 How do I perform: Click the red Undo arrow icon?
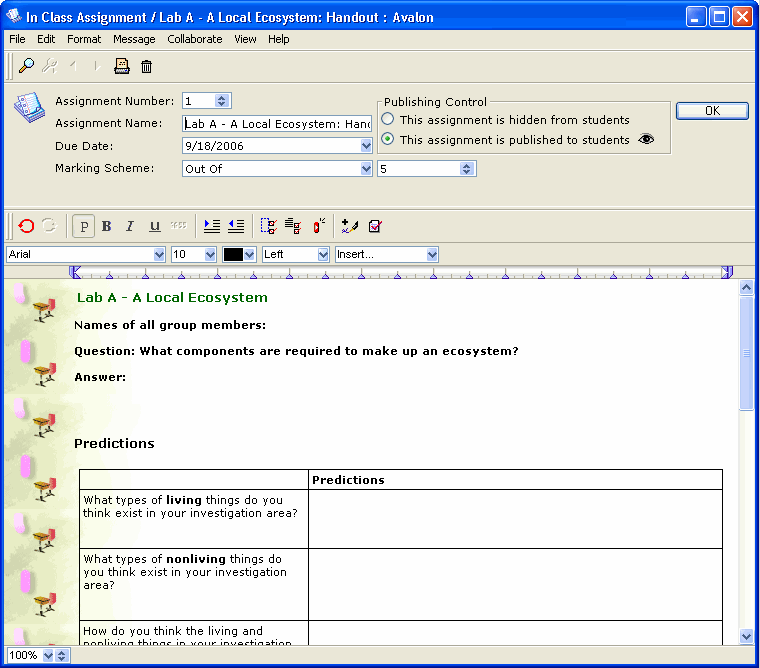tap(26, 226)
